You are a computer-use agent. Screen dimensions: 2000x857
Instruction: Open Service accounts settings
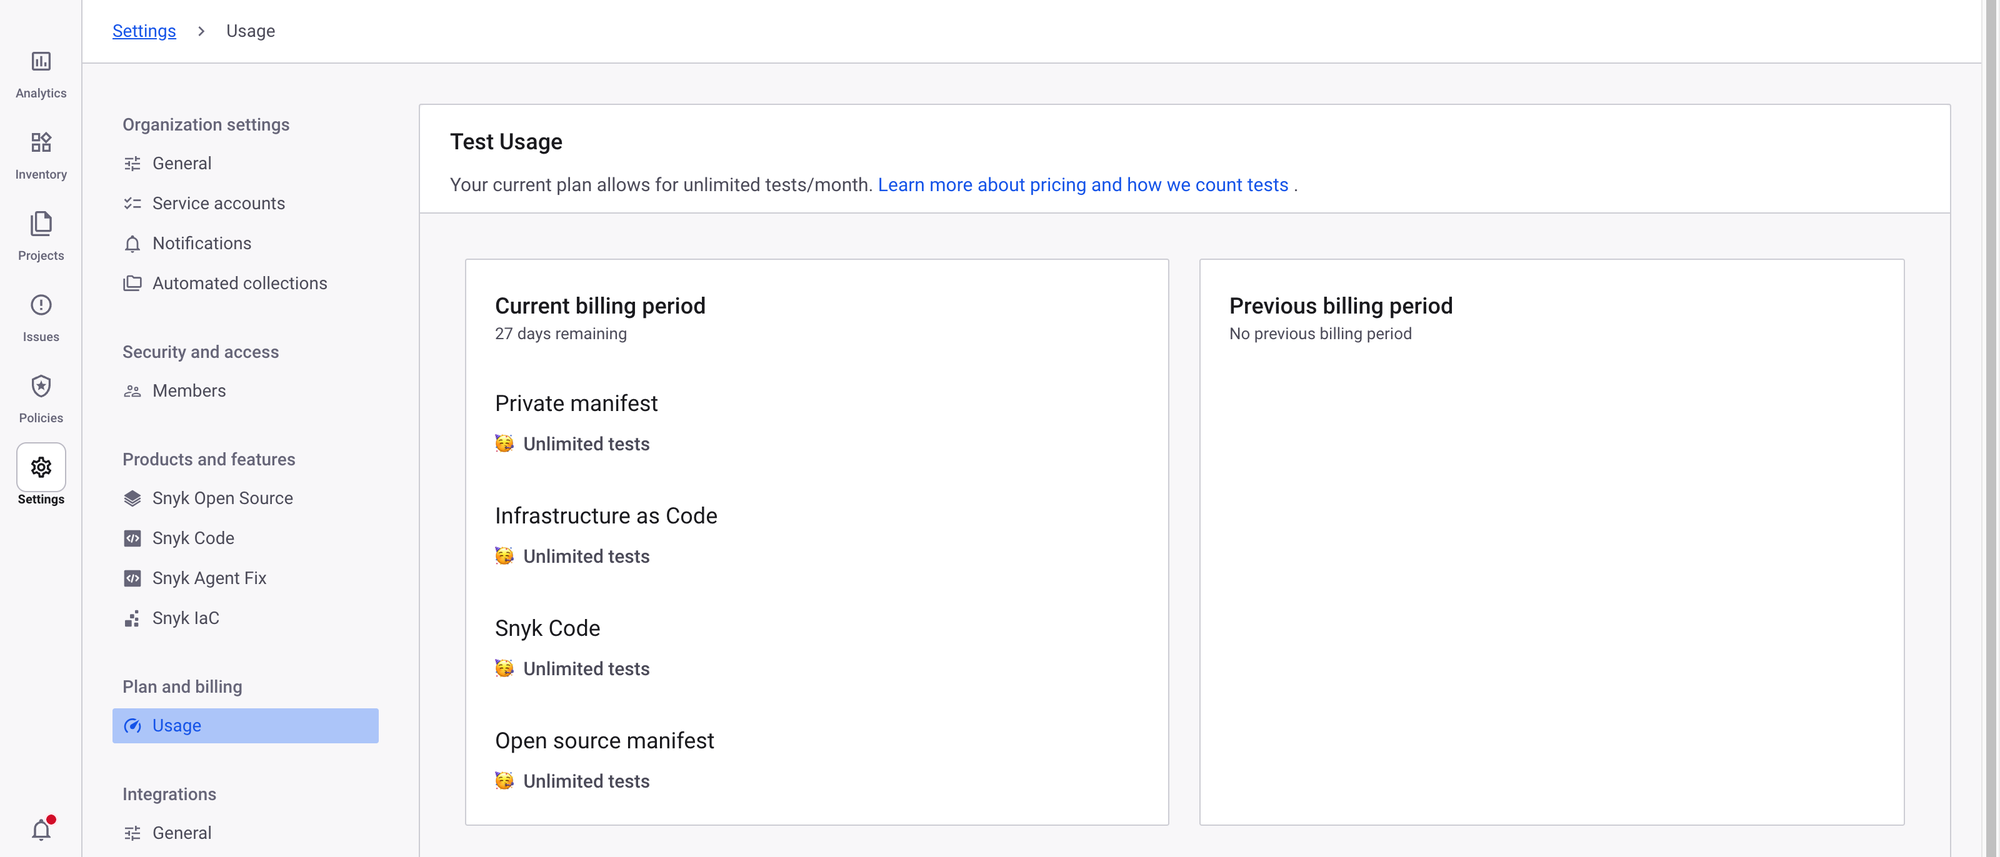click(218, 204)
